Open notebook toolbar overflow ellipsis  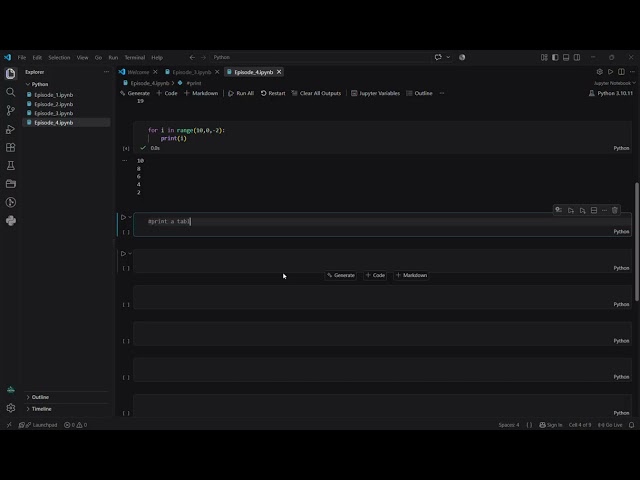coord(442,93)
